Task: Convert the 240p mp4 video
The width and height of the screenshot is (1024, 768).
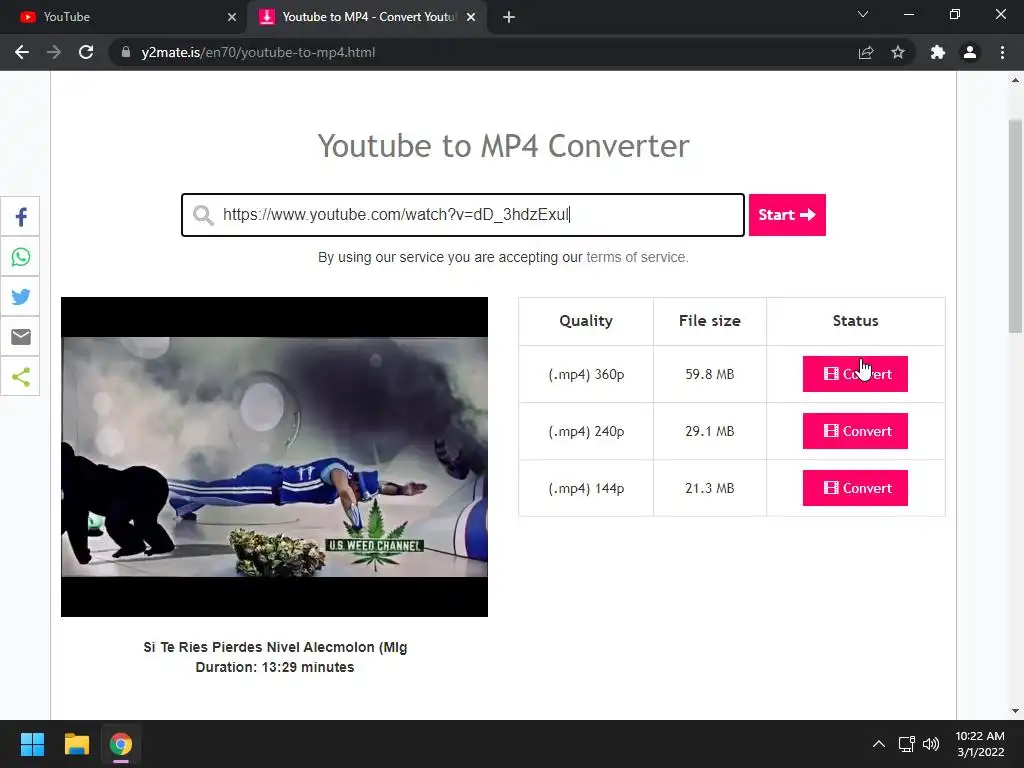Action: tap(855, 431)
